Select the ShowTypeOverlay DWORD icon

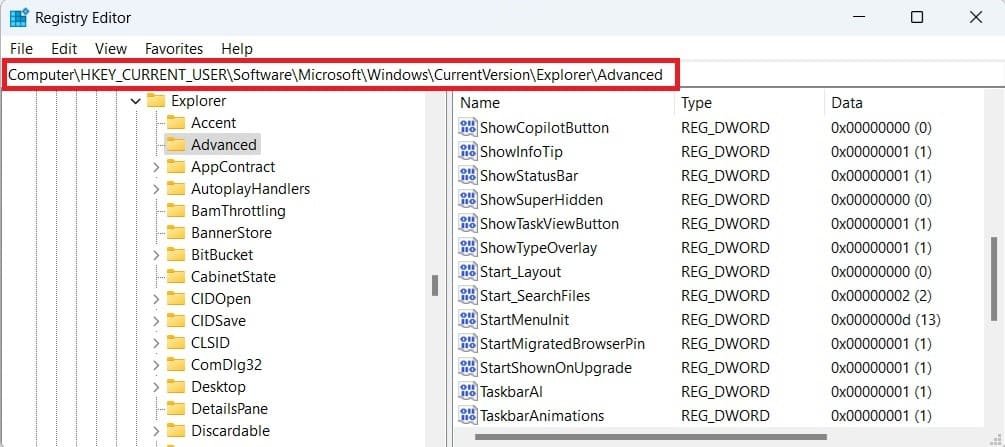pos(468,248)
